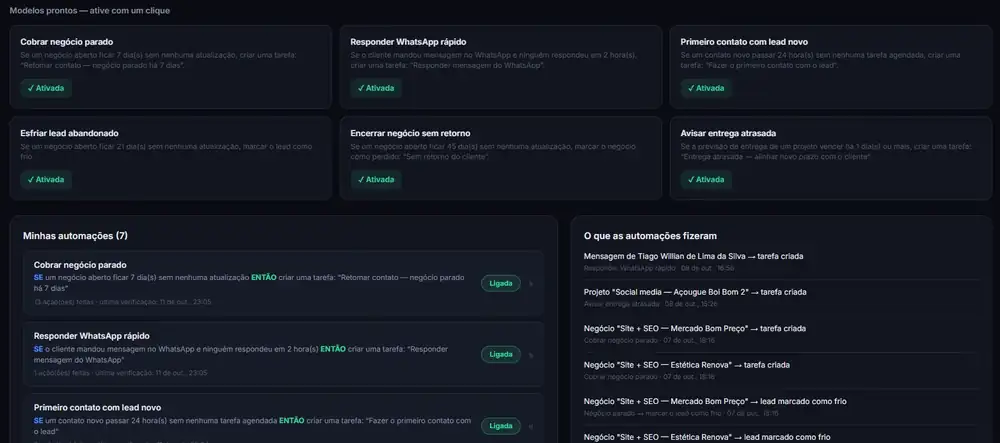Click the 'Avisar entrega atrasada' card title
Screen dimensions: 1000x443
[728, 133]
